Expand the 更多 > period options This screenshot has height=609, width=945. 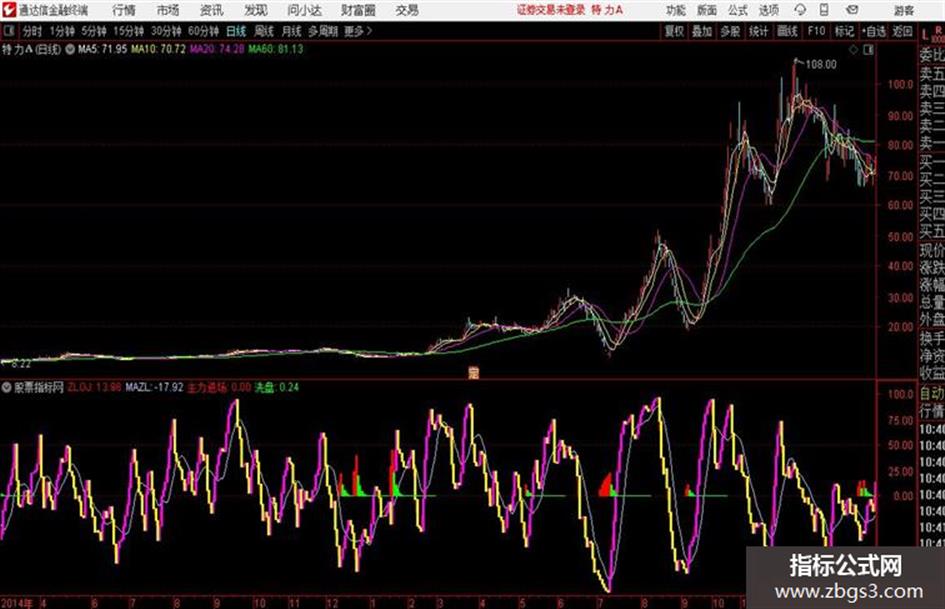click(x=358, y=31)
